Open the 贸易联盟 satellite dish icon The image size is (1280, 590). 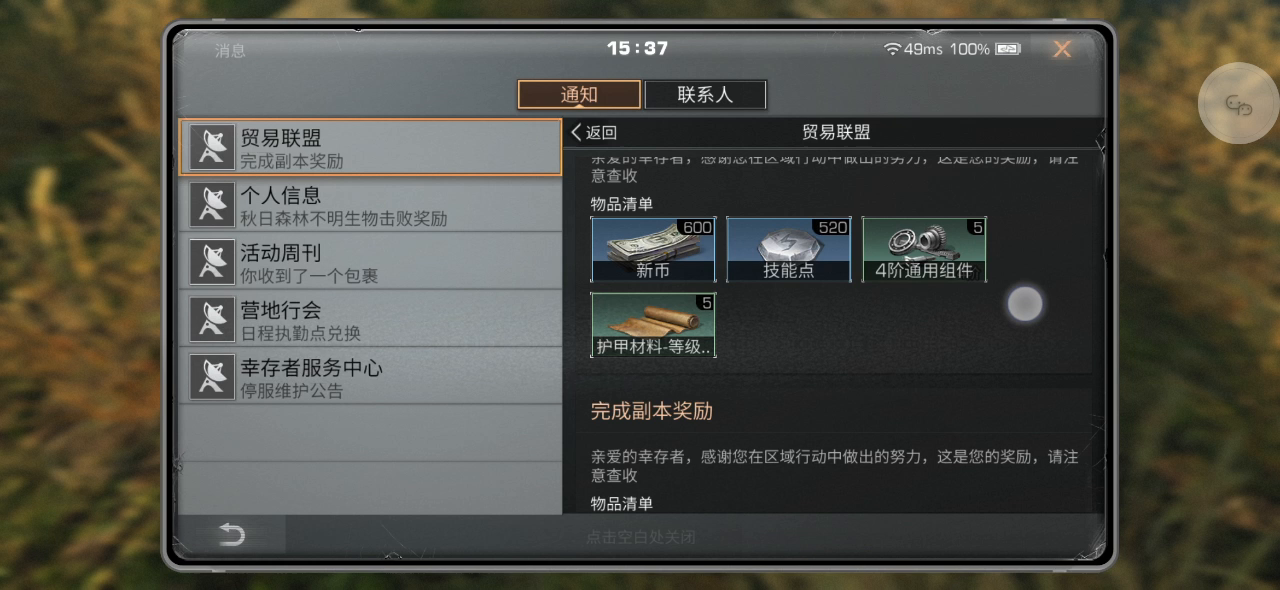(212, 148)
